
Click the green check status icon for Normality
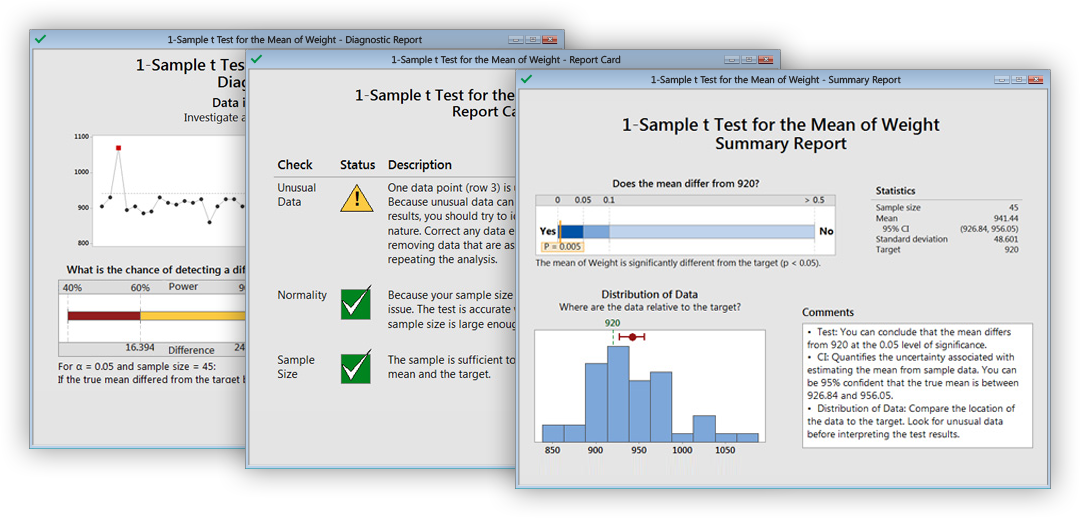point(356,303)
